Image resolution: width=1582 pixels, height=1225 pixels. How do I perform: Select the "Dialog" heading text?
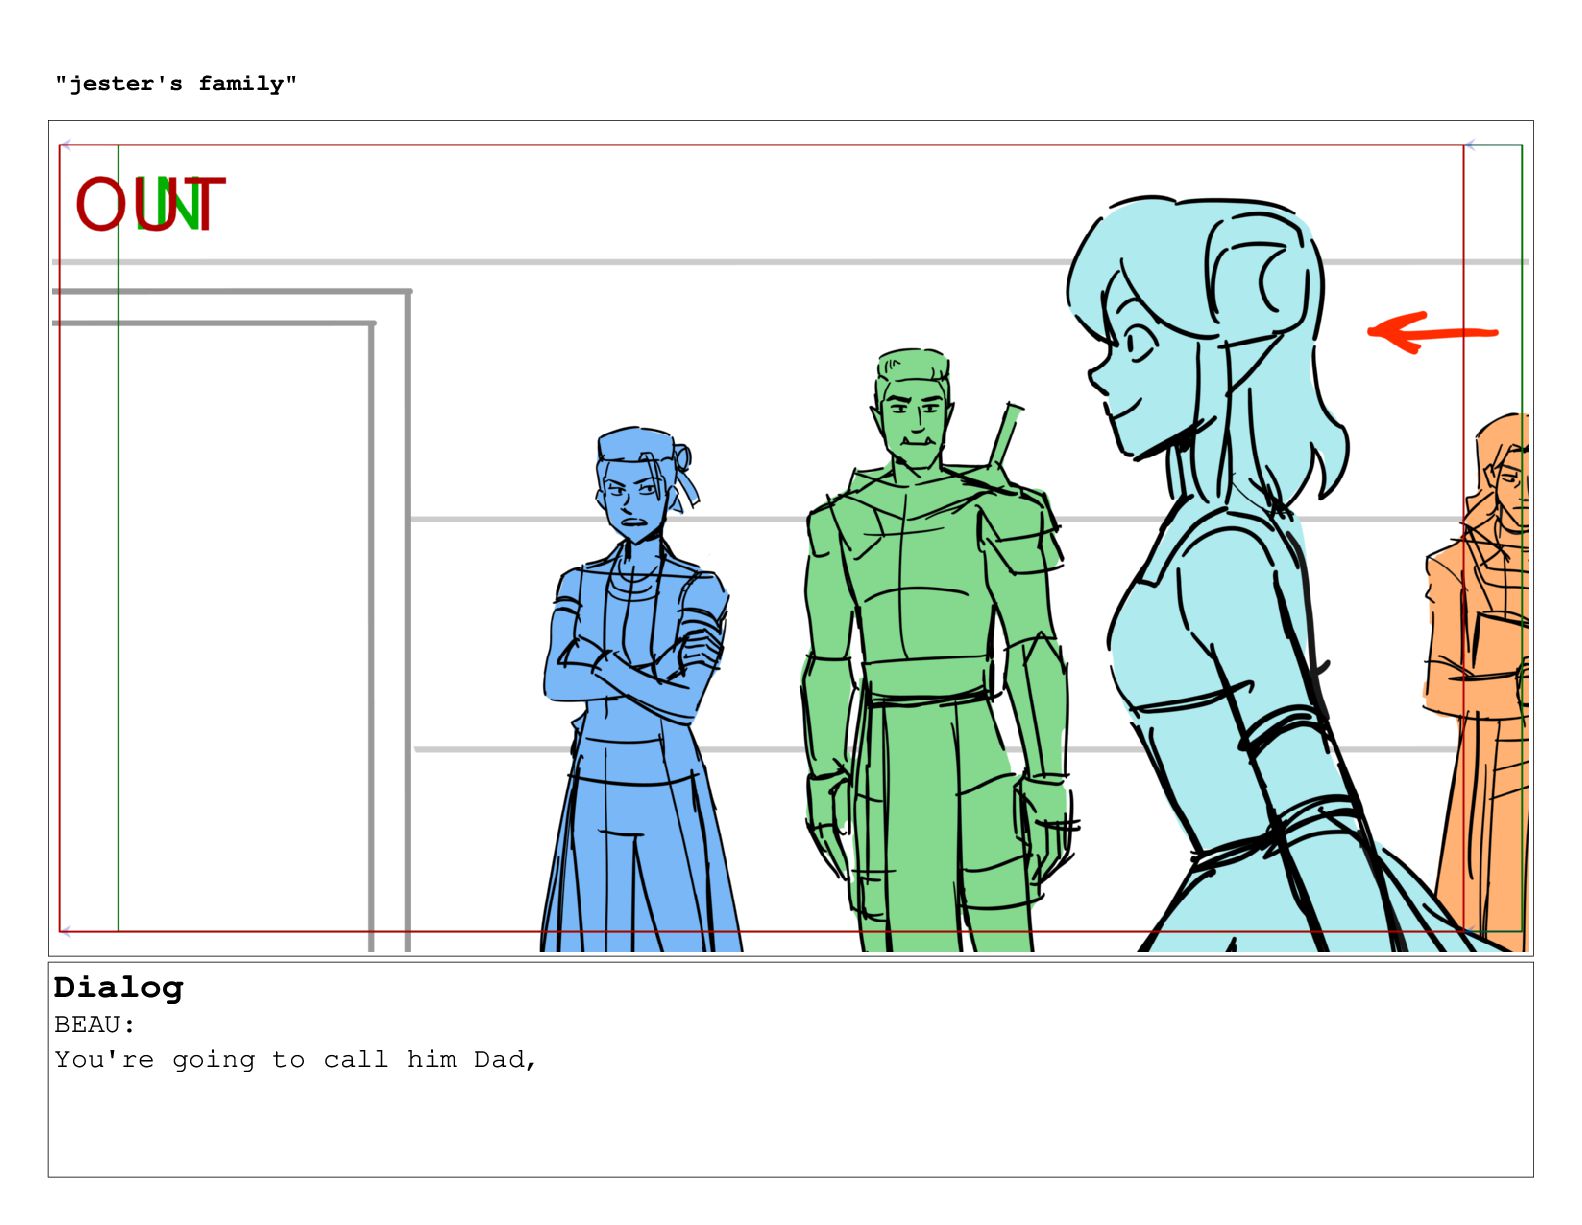(119, 988)
